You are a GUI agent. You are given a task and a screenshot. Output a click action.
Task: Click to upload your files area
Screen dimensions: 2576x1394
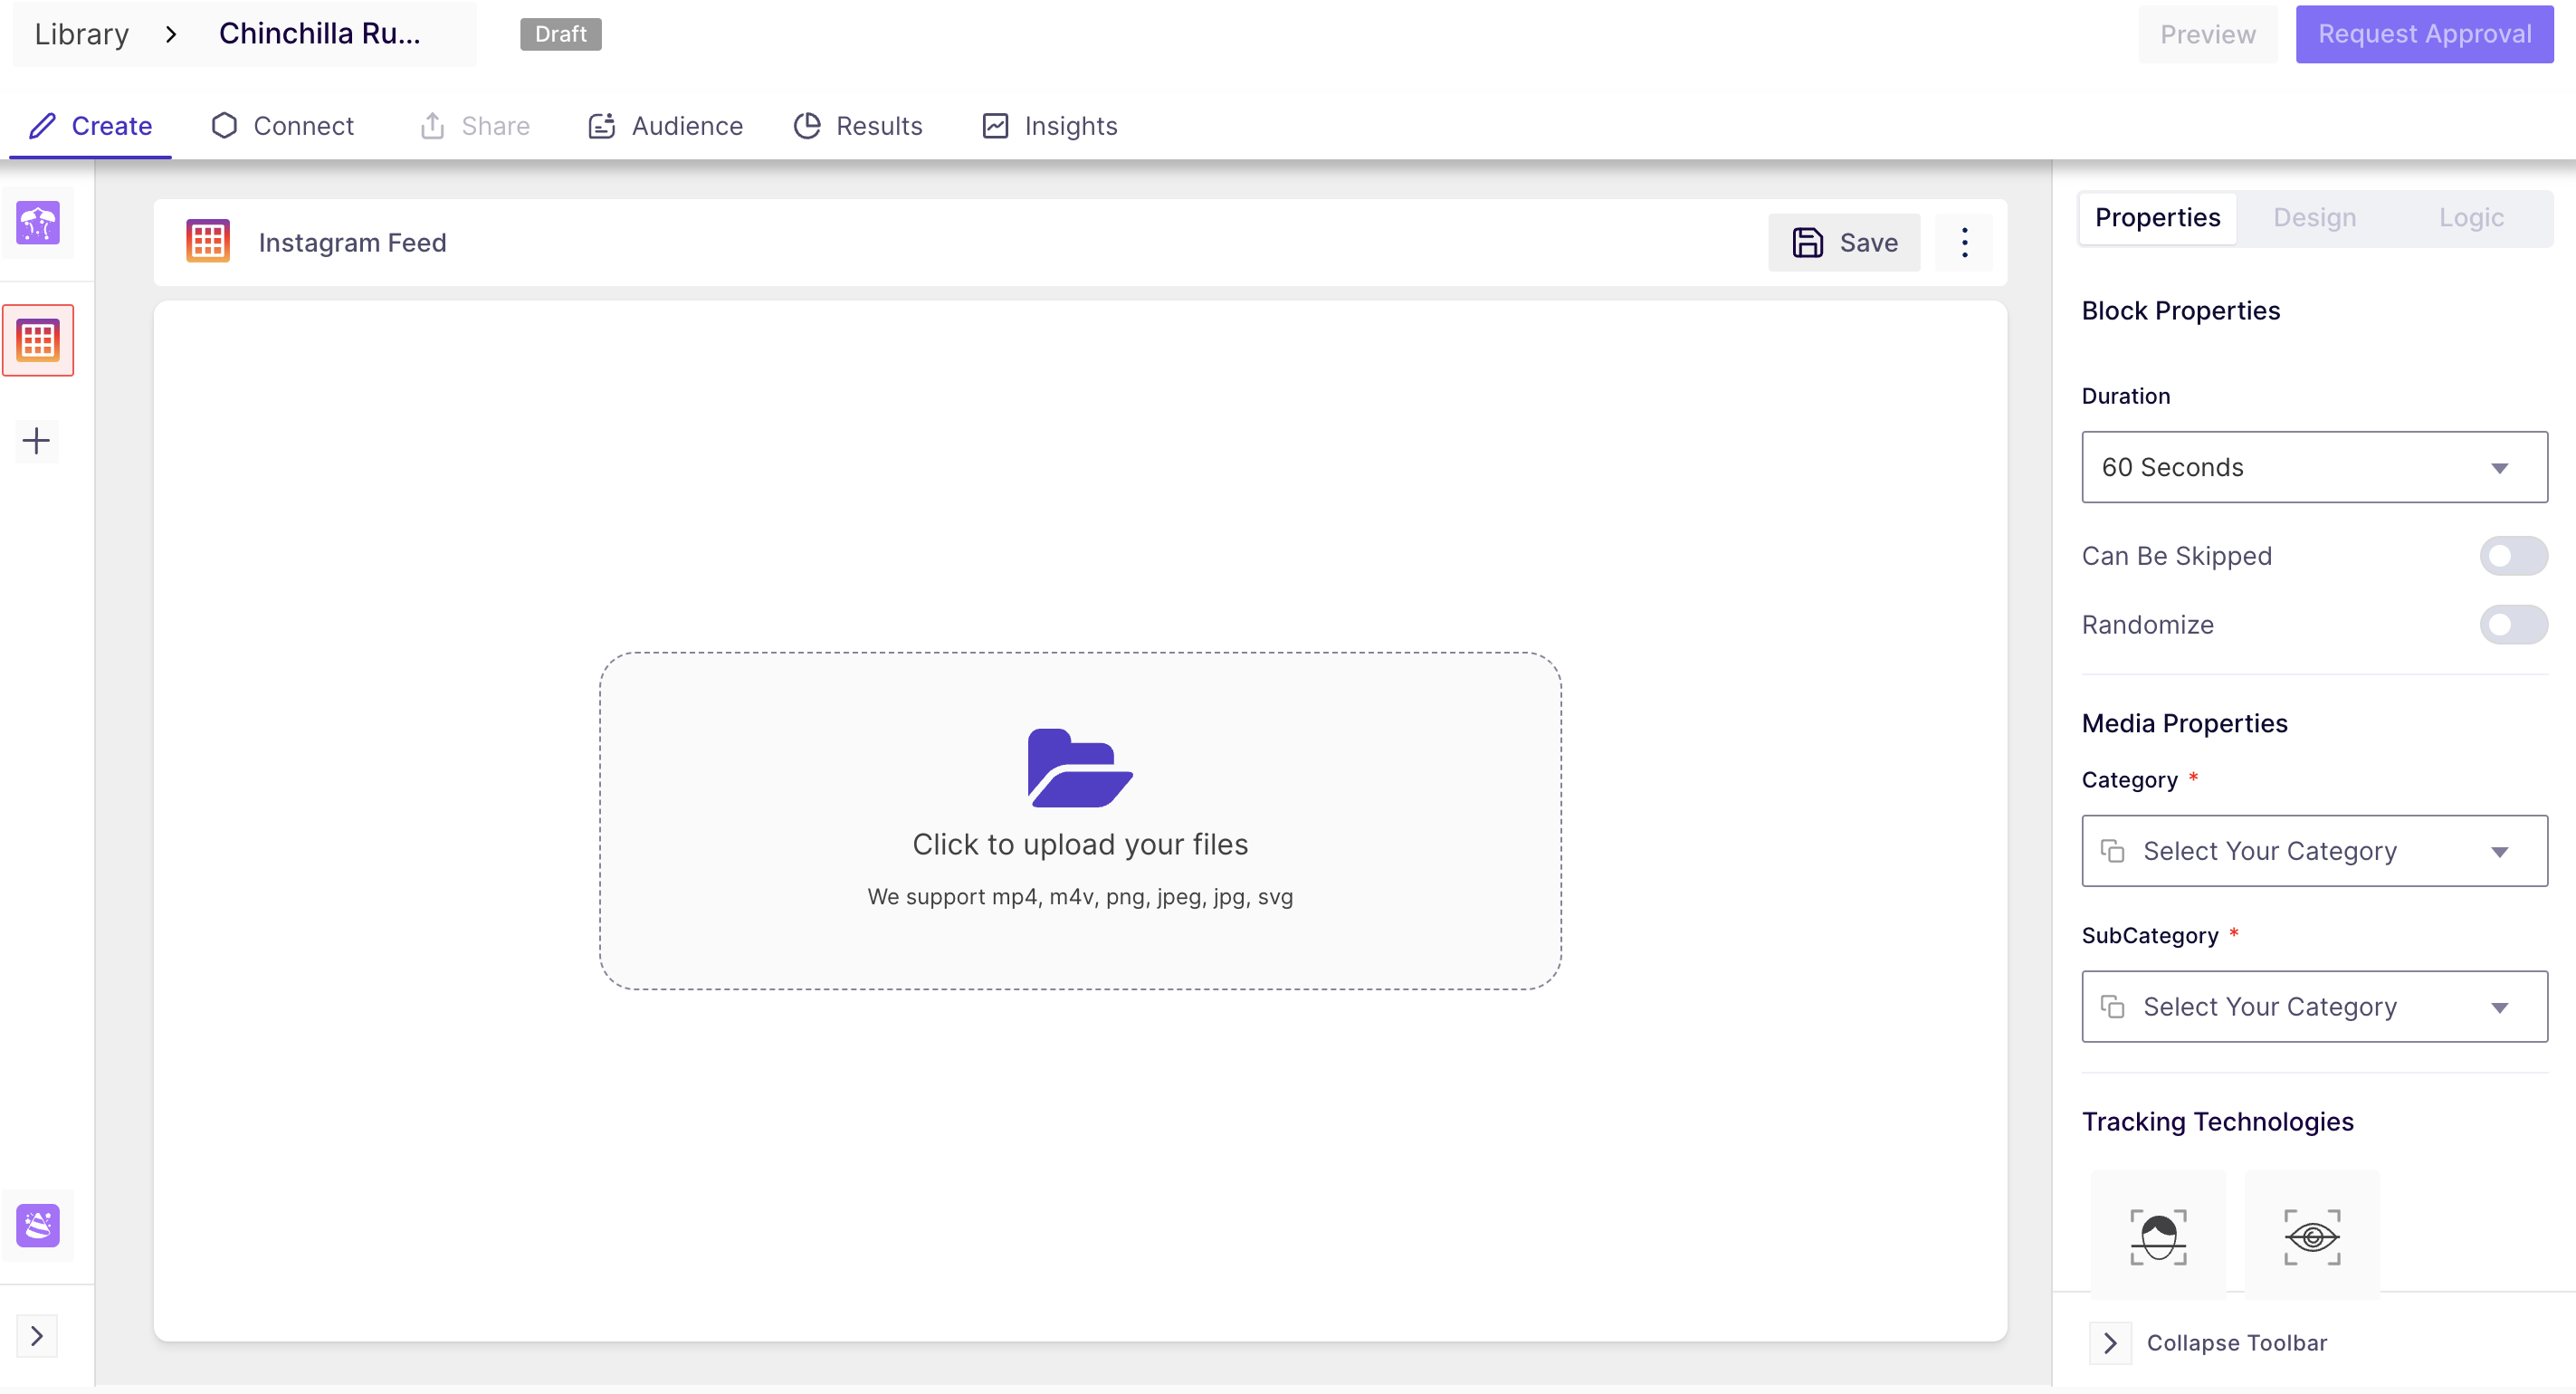pyautogui.click(x=1080, y=821)
